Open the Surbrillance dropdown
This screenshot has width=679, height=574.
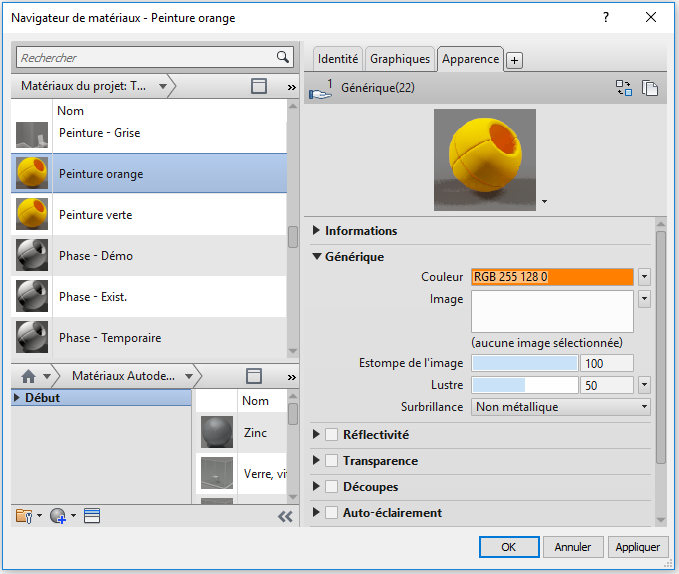tap(561, 407)
